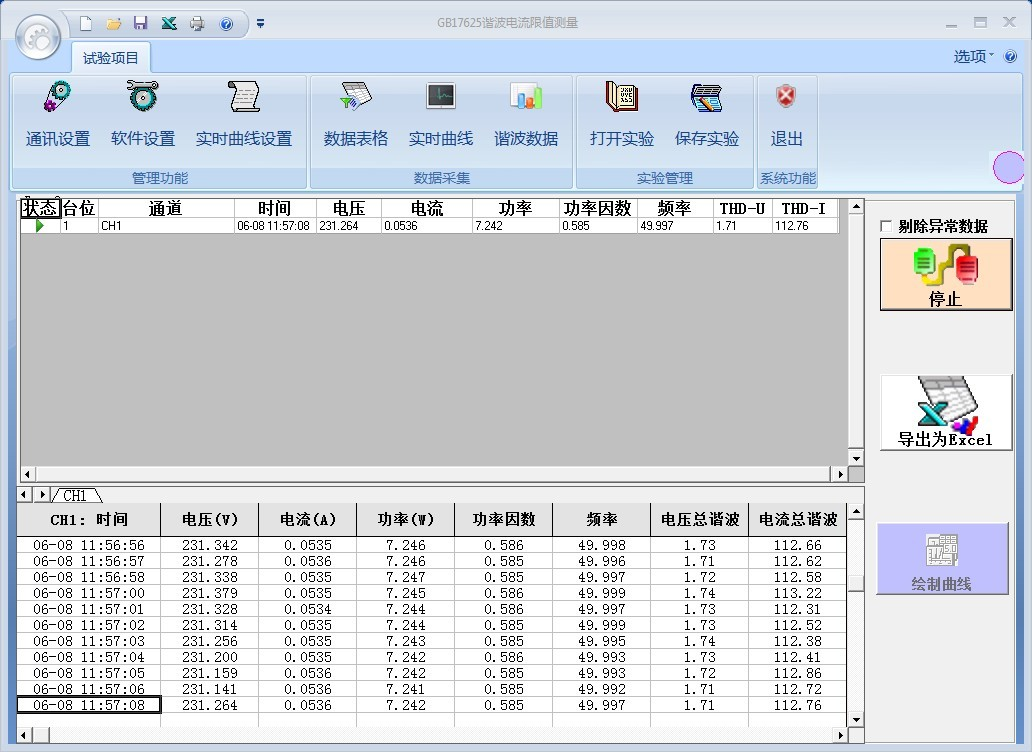Click 打开实验 to open an experiment
This screenshot has width=1032, height=752.
click(x=622, y=116)
